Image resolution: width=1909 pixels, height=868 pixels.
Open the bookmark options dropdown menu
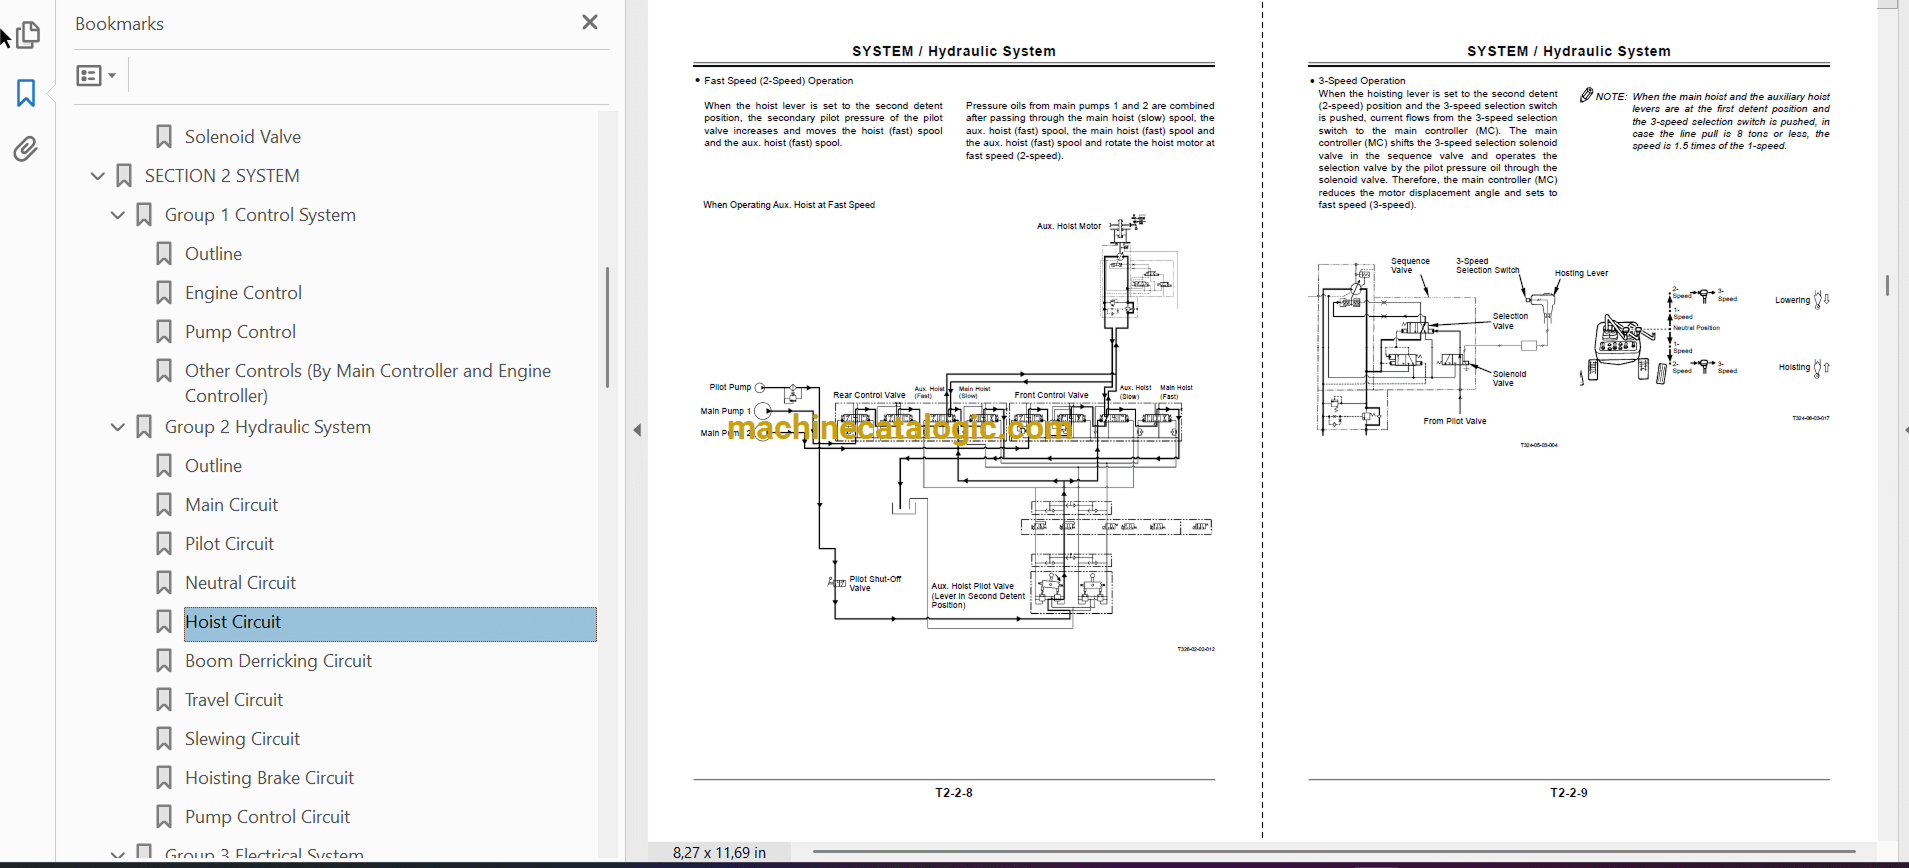[x=96, y=75]
